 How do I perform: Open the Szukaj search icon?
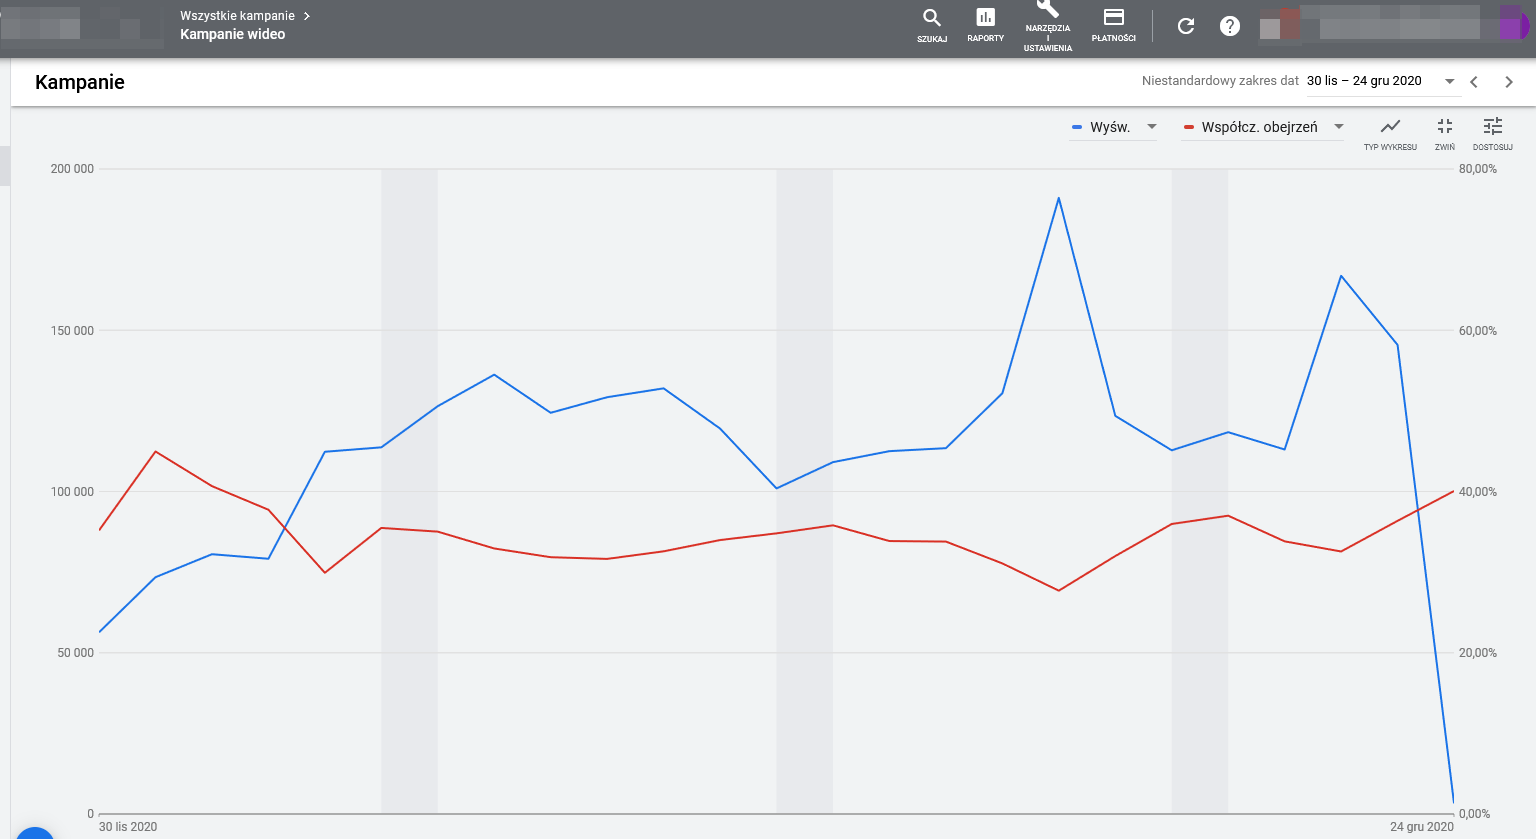(932, 25)
